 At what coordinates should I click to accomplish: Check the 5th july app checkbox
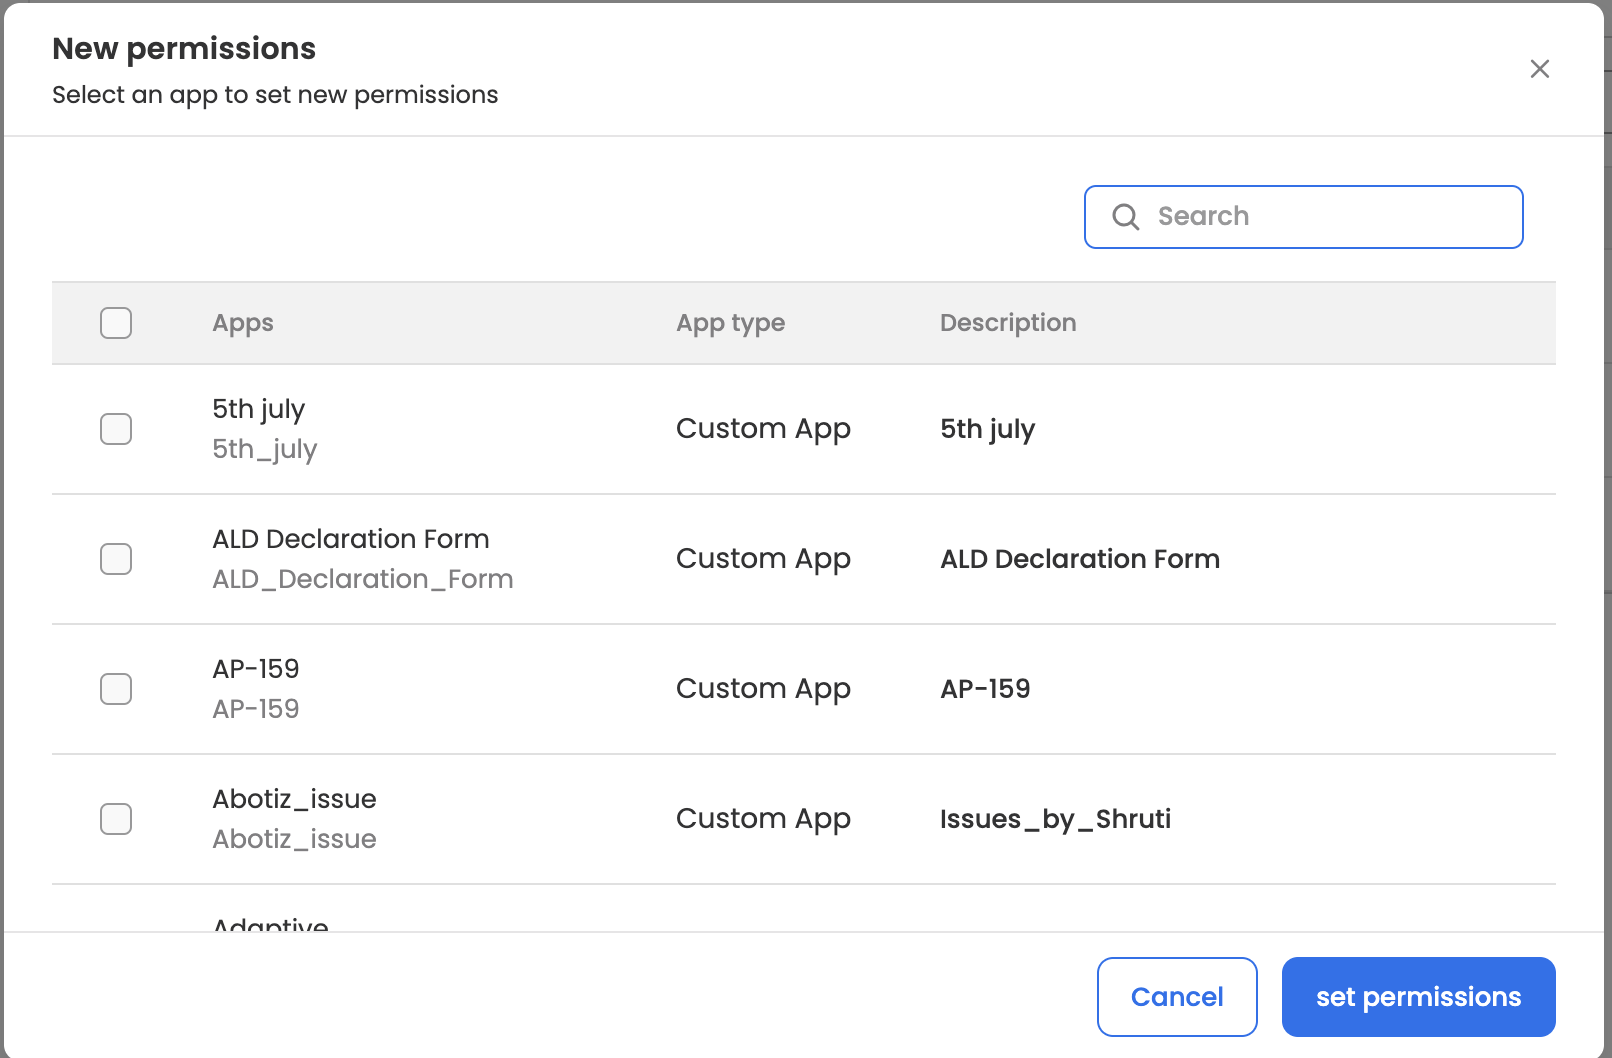[116, 429]
